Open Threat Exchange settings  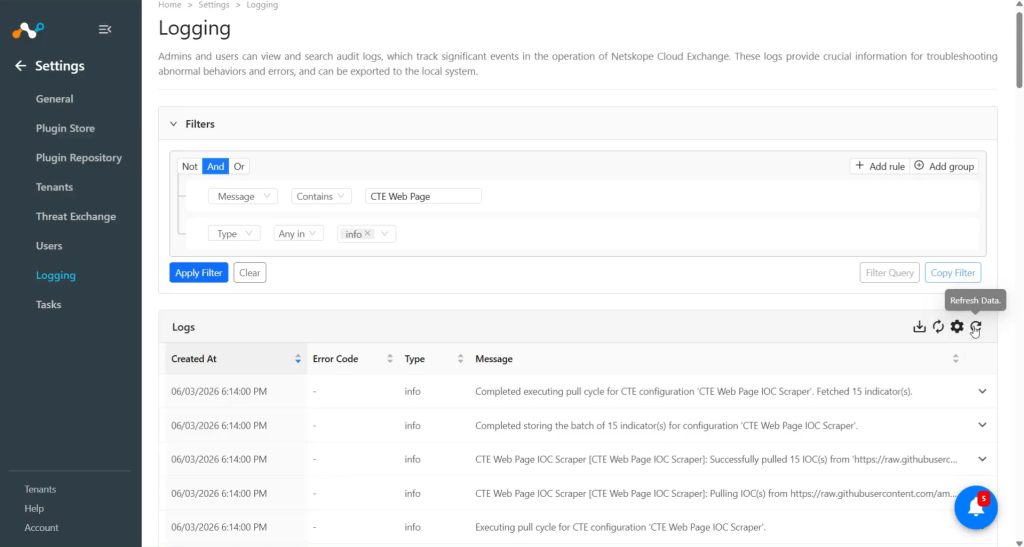76,217
